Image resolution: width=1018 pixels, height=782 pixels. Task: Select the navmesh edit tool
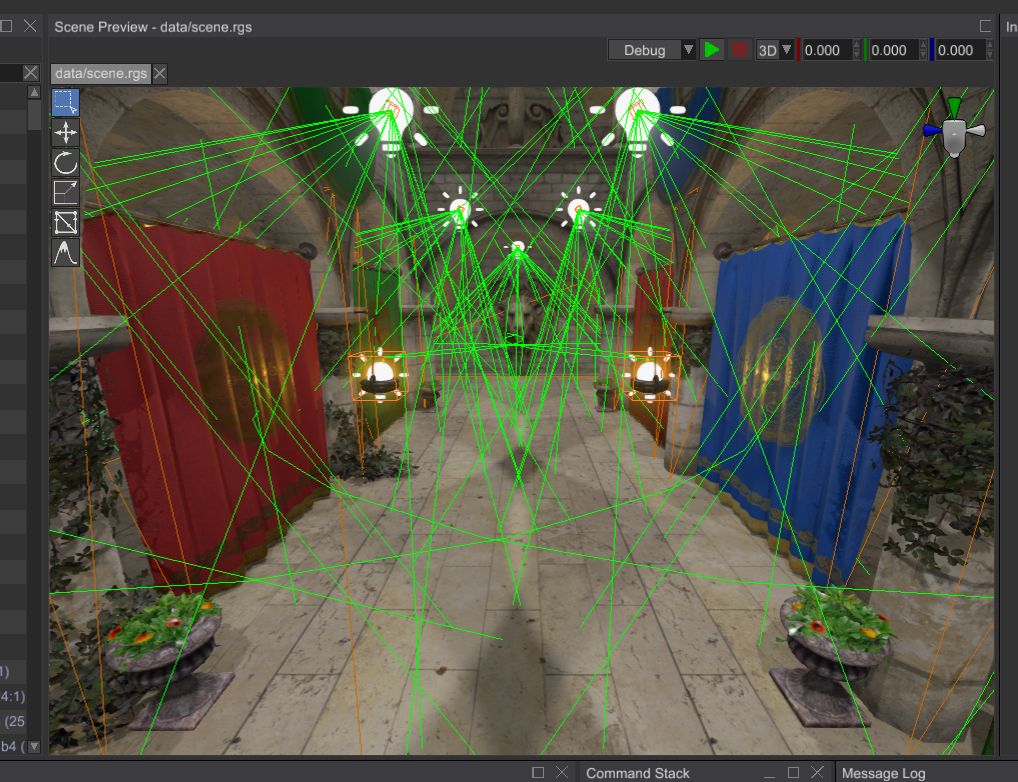pyautogui.click(x=66, y=222)
